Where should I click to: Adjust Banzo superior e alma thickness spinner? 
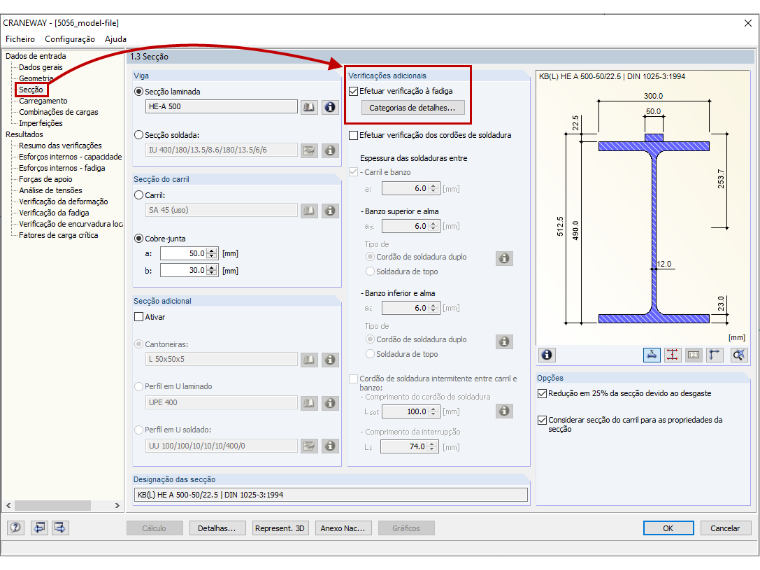(434, 226)
